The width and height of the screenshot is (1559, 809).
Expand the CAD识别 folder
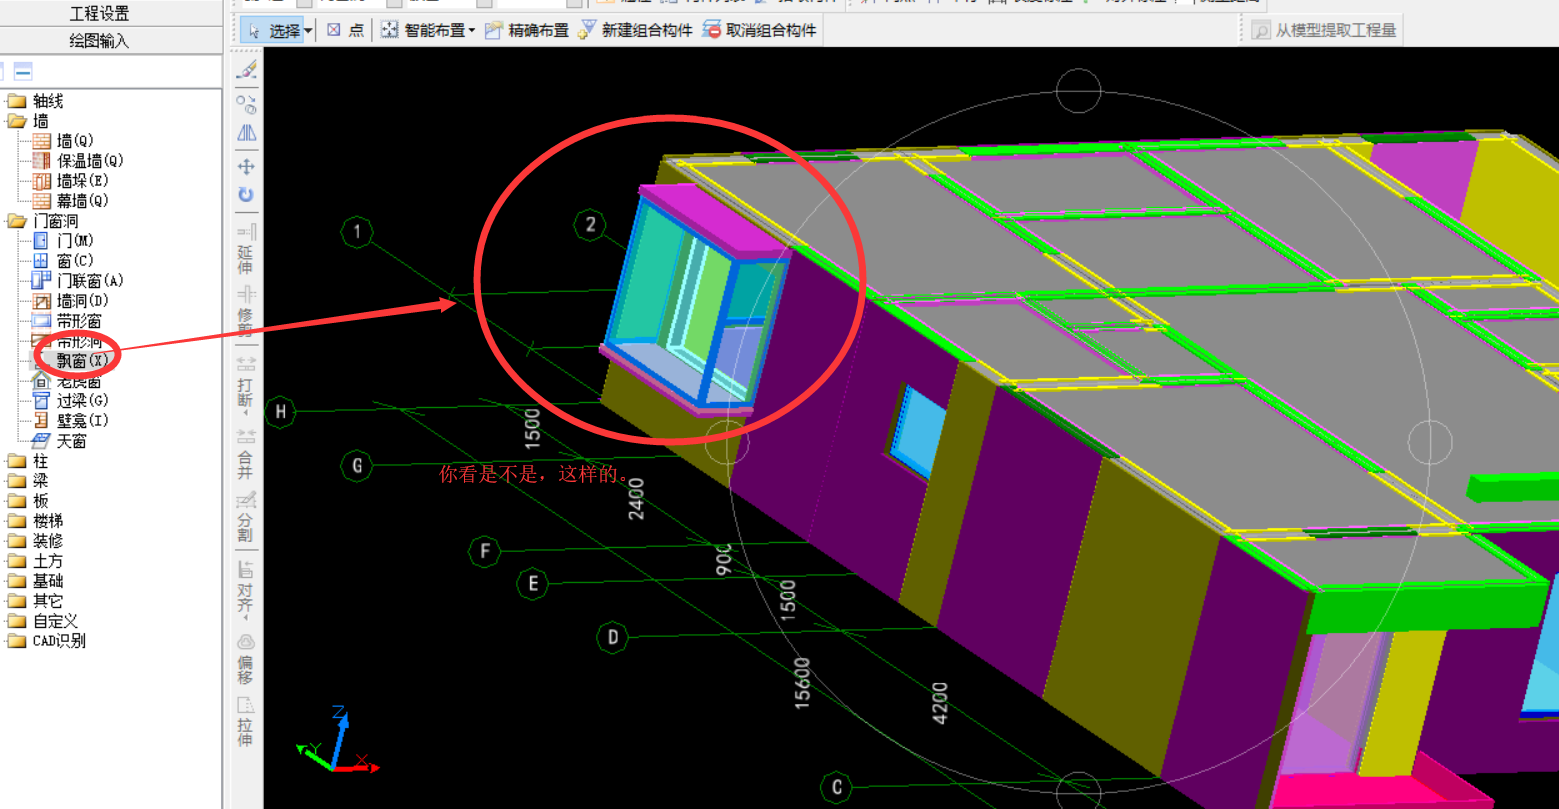click(x=16, y=641)
